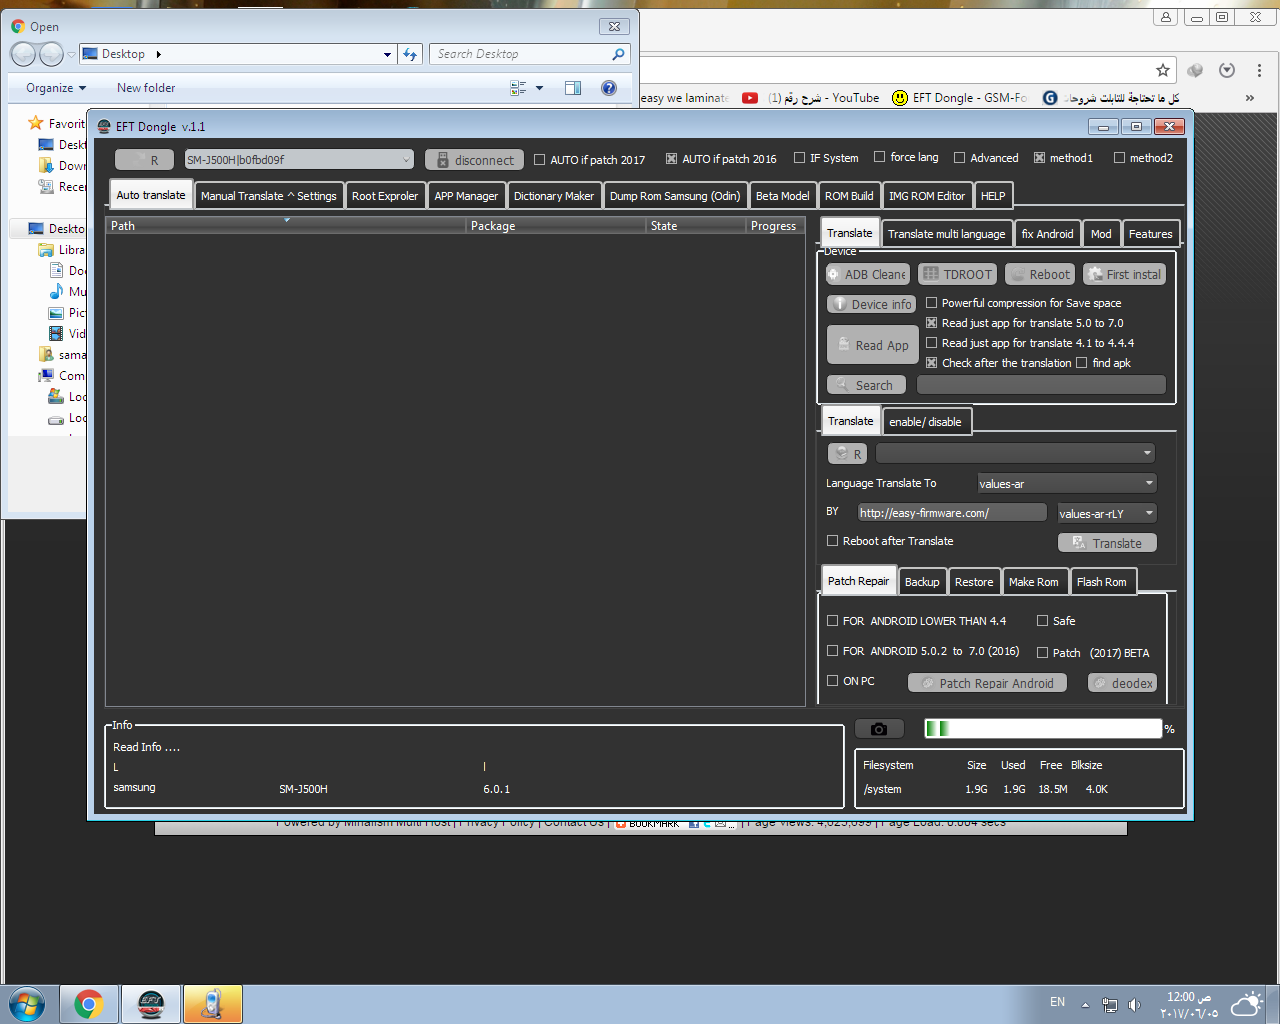
Task: Toggle preview pane icon in Open dialog
Action: click(573, 88)
